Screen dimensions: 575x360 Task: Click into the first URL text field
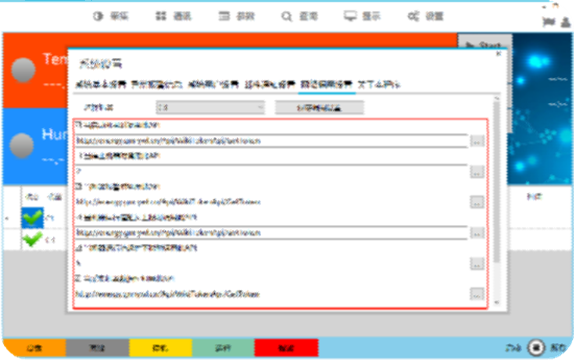coord(271,141)
